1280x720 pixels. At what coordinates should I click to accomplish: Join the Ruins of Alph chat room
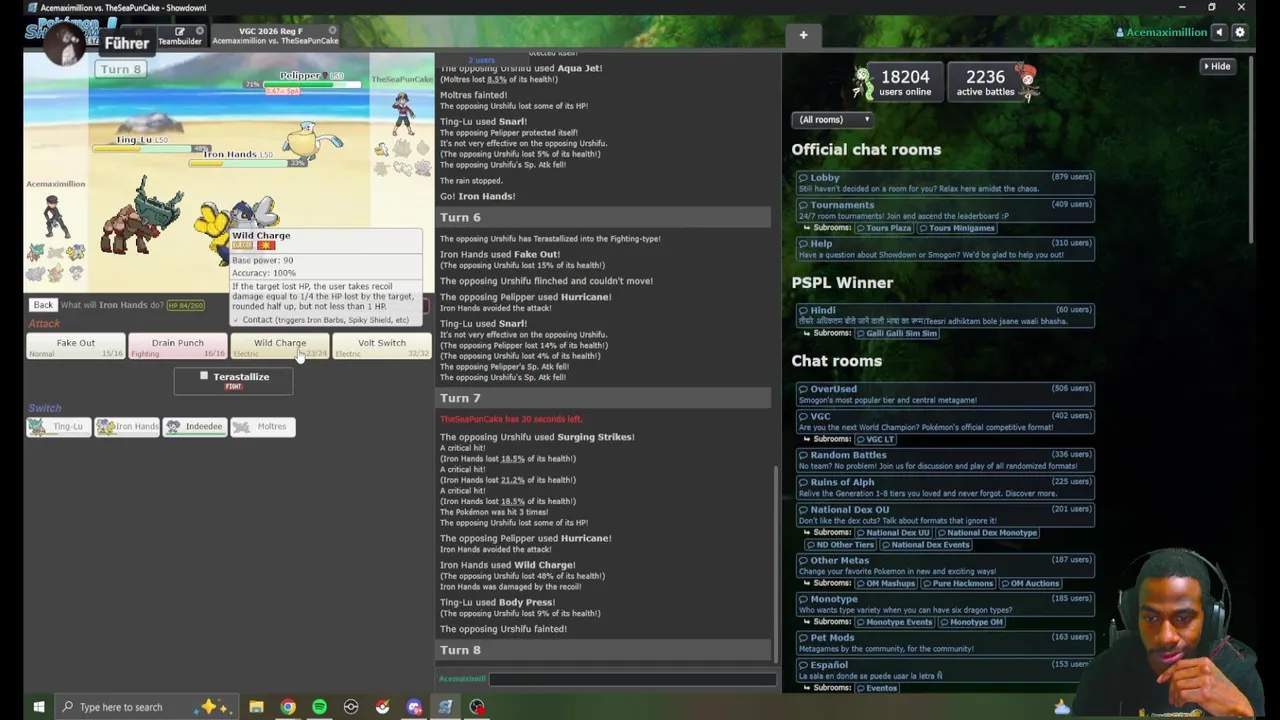[x=944, y=487]
